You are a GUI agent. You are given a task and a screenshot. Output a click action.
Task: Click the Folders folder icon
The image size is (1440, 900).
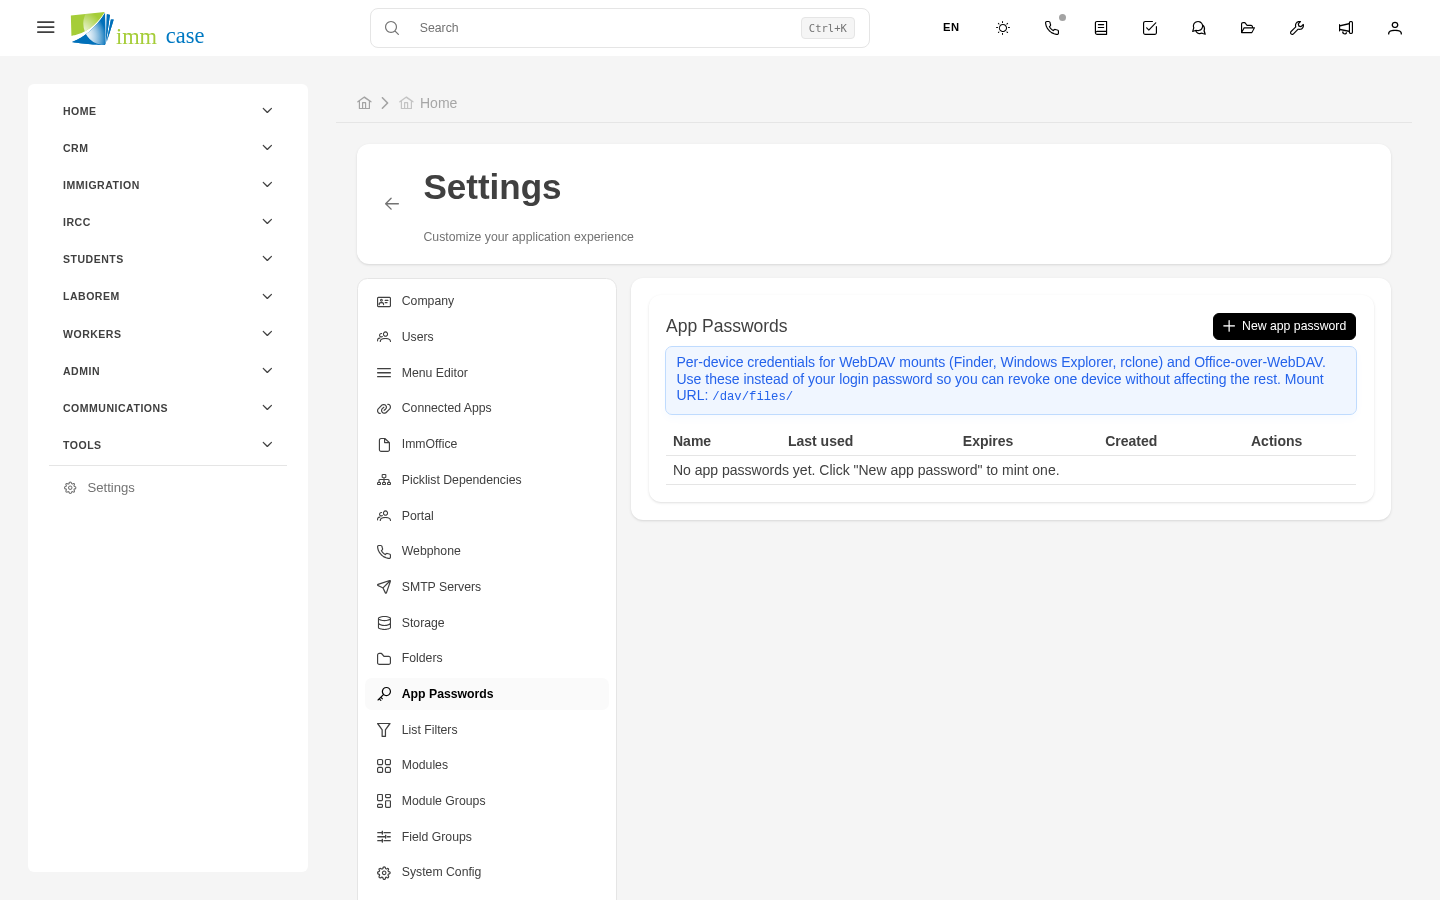pyautogui.click(x=384, y=658)
